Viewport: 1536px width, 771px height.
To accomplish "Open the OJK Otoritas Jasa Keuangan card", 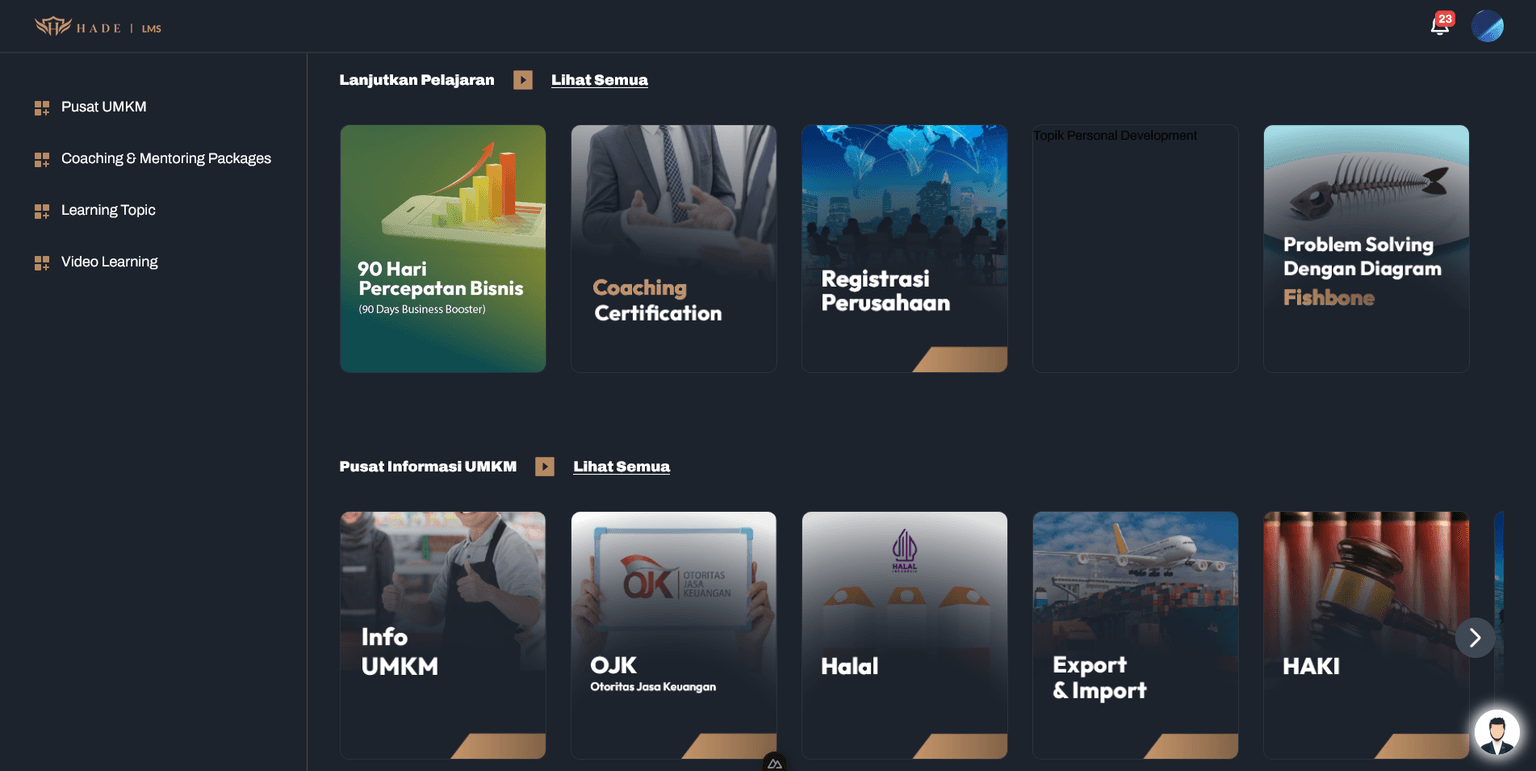I will 673,635.
